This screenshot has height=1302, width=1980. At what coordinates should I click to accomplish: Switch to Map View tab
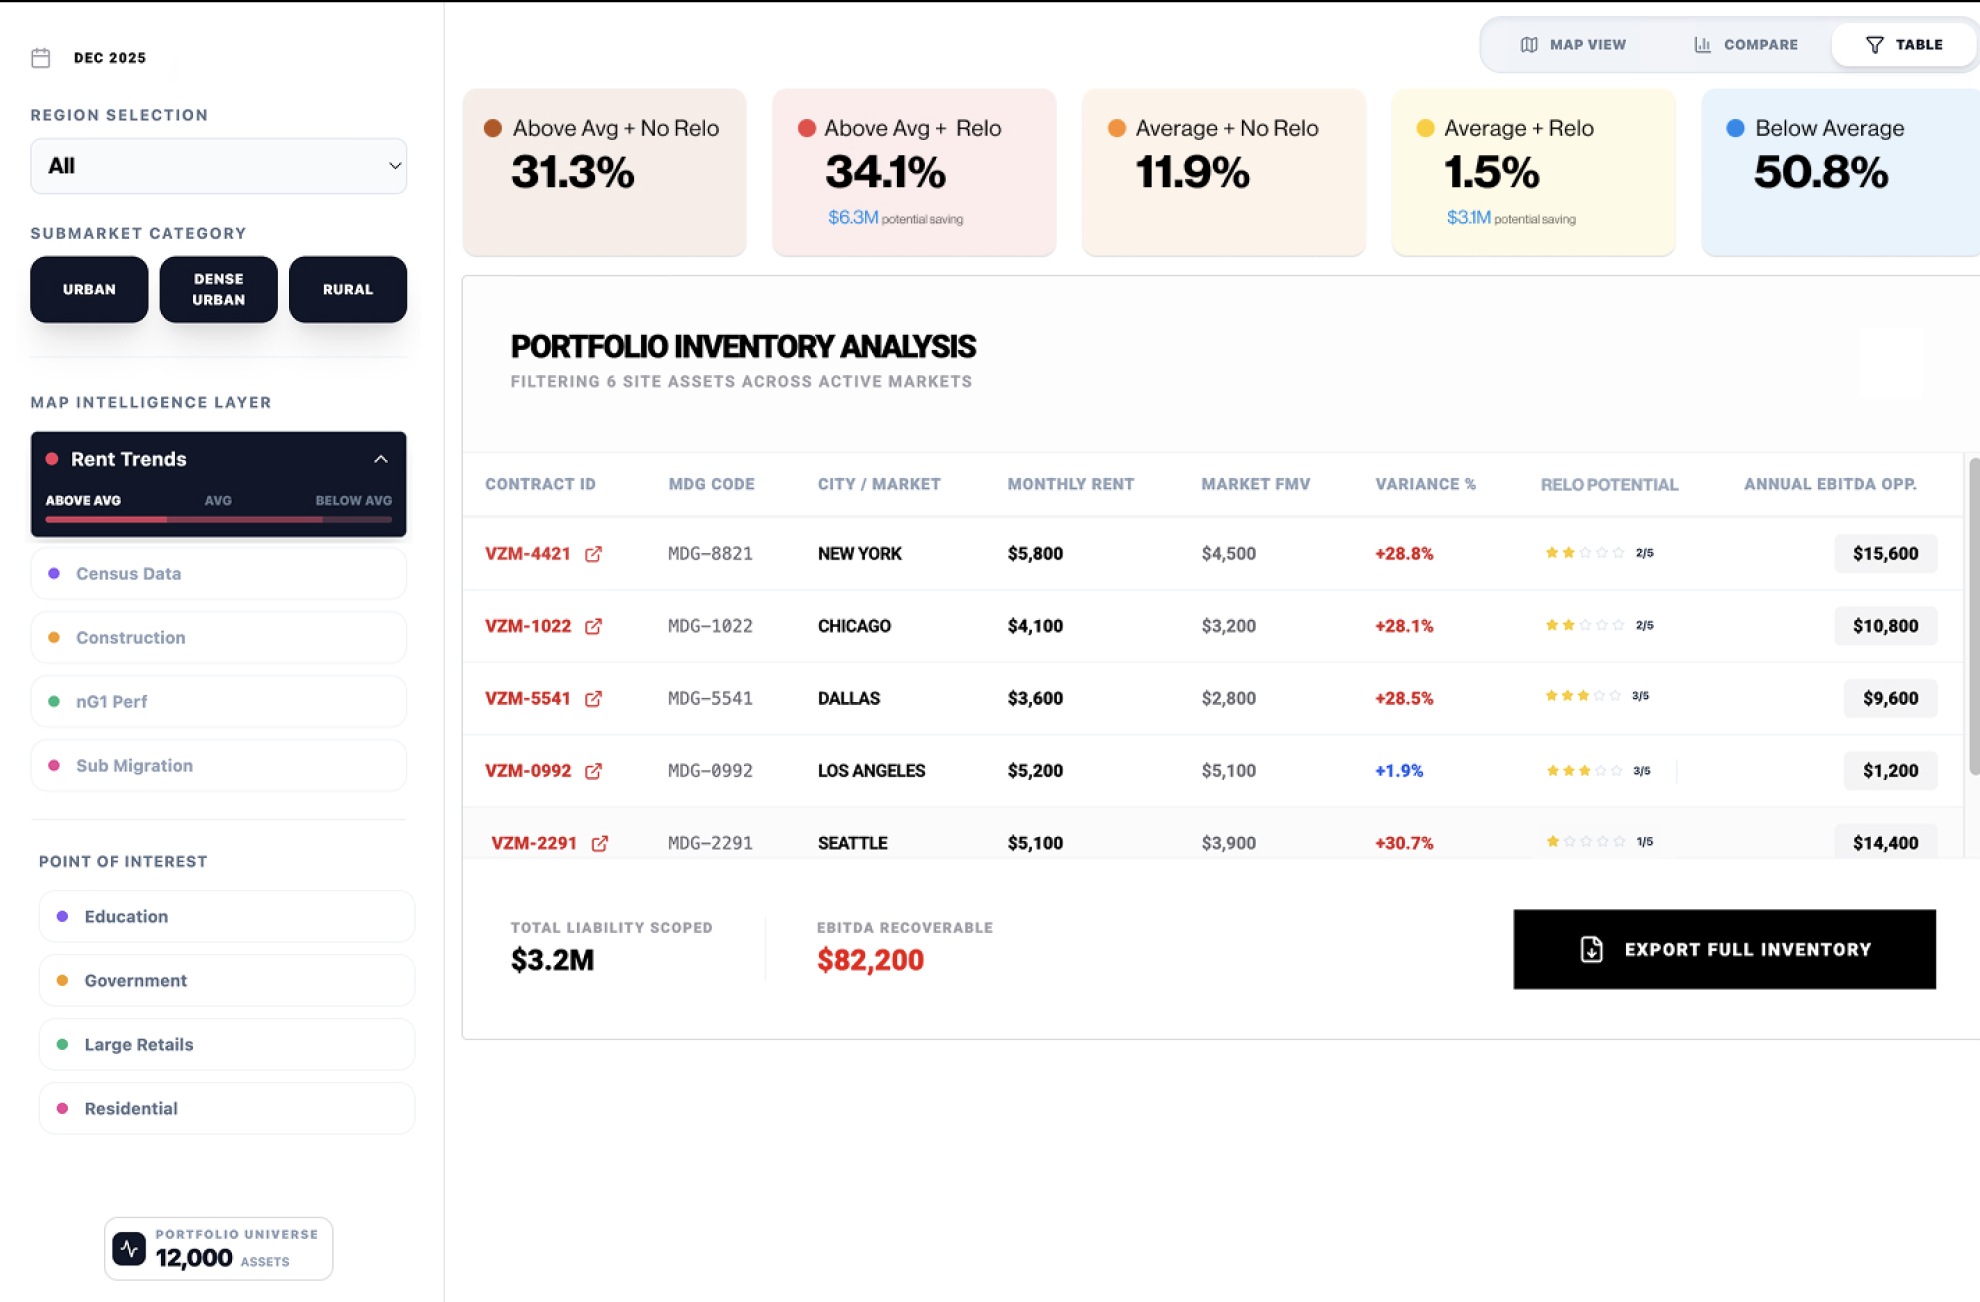[x=1573, y=45]
